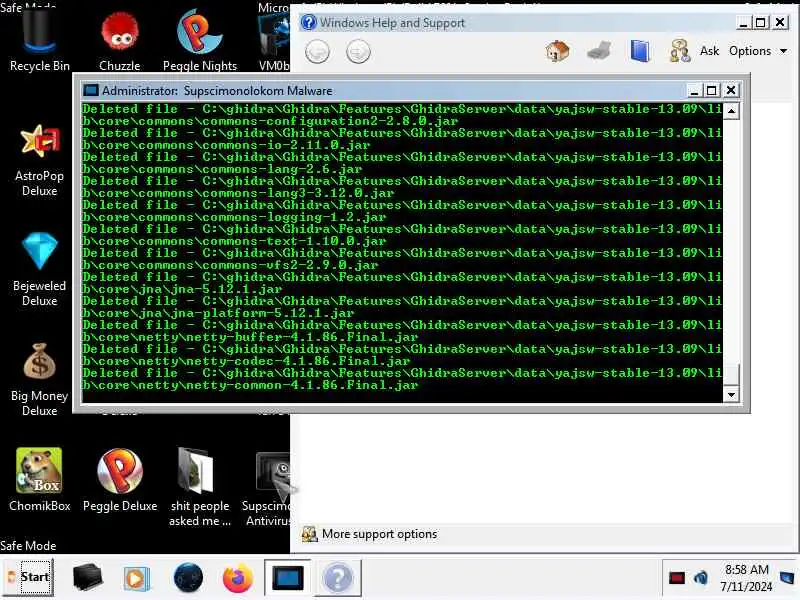This screenshot has height=600, width=800.
Task: Click the volume tray icon
Action: point(701,578)
